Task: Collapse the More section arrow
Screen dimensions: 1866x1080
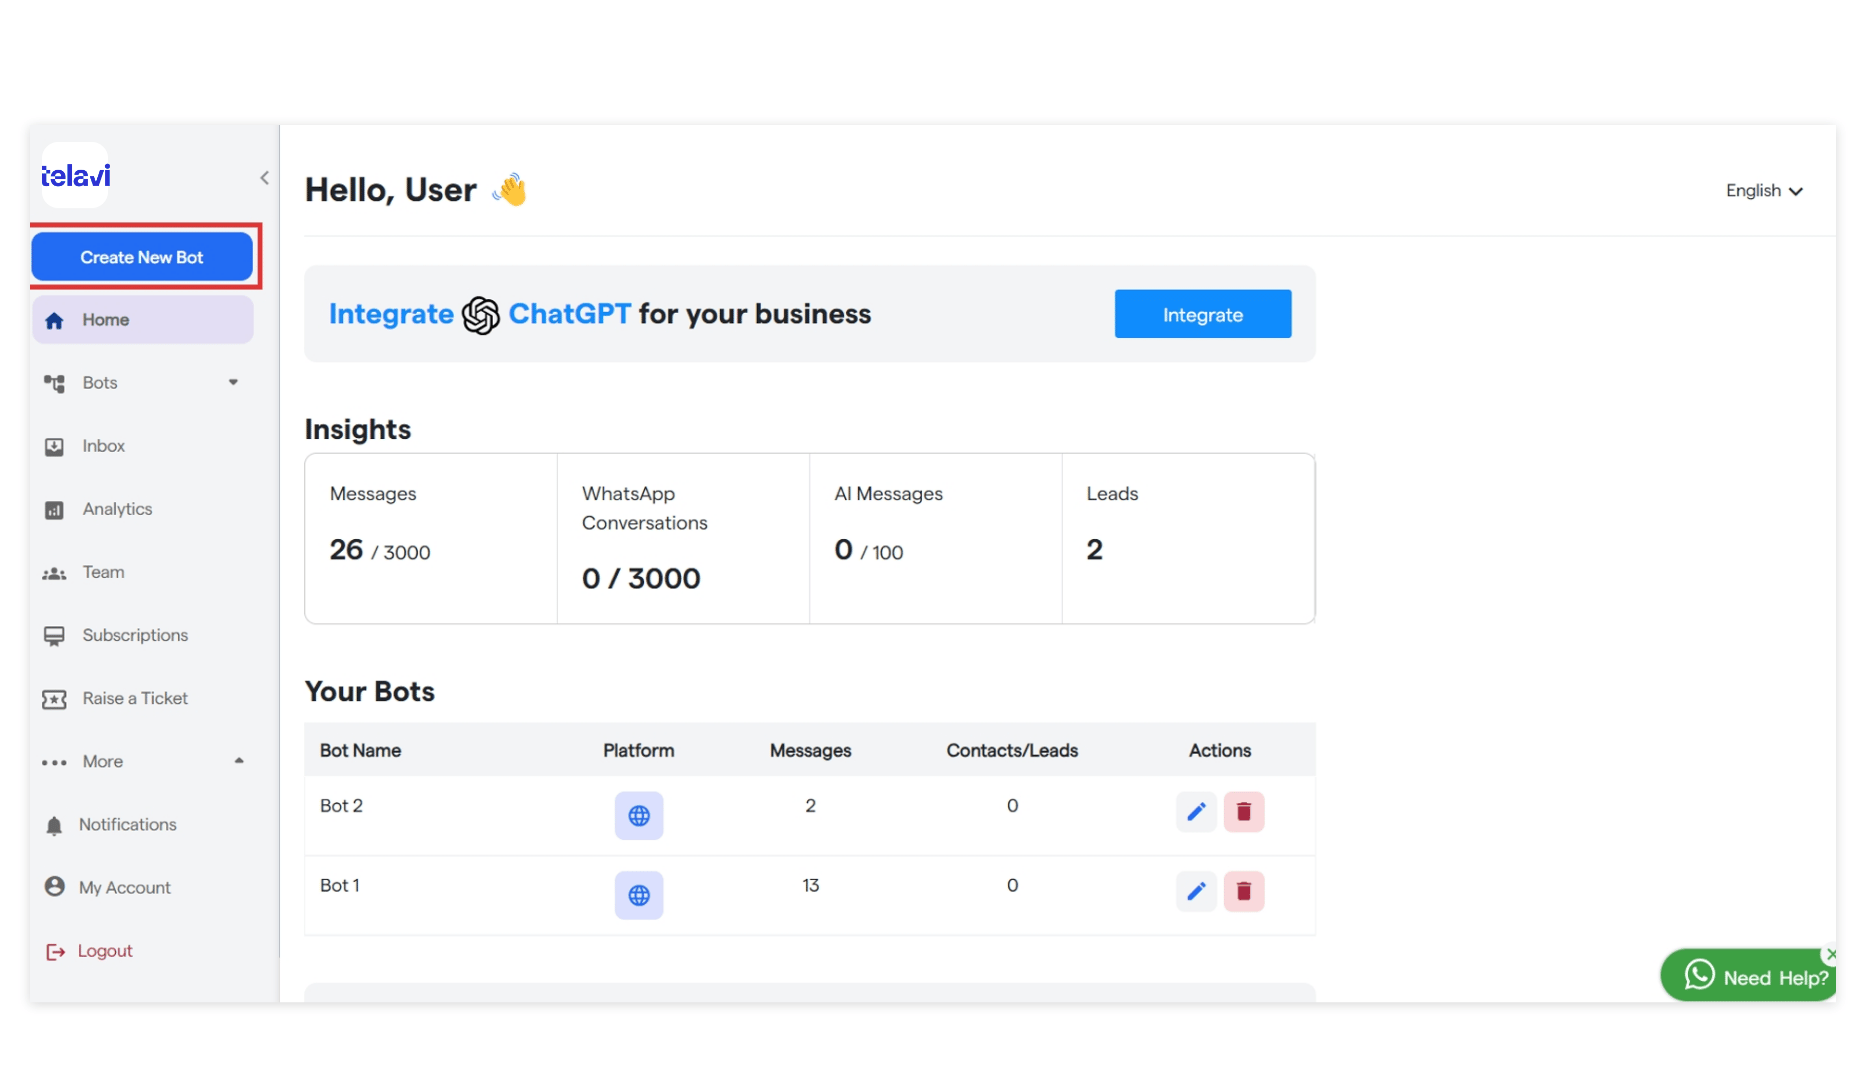Action: (x=239, y=761)
